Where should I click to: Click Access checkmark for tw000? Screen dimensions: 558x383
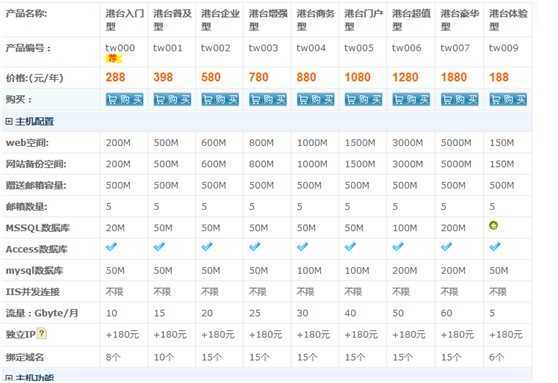(112, 247)
